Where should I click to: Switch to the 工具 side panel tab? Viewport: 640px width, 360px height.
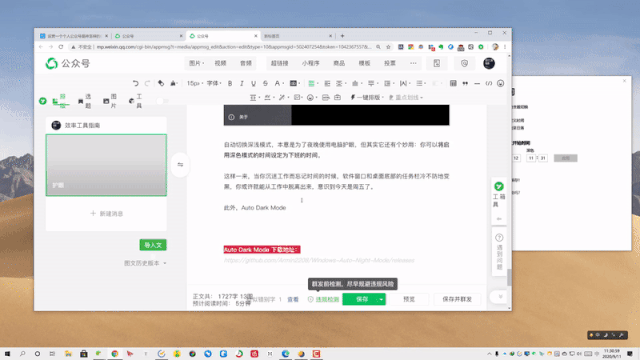point(136,101)
